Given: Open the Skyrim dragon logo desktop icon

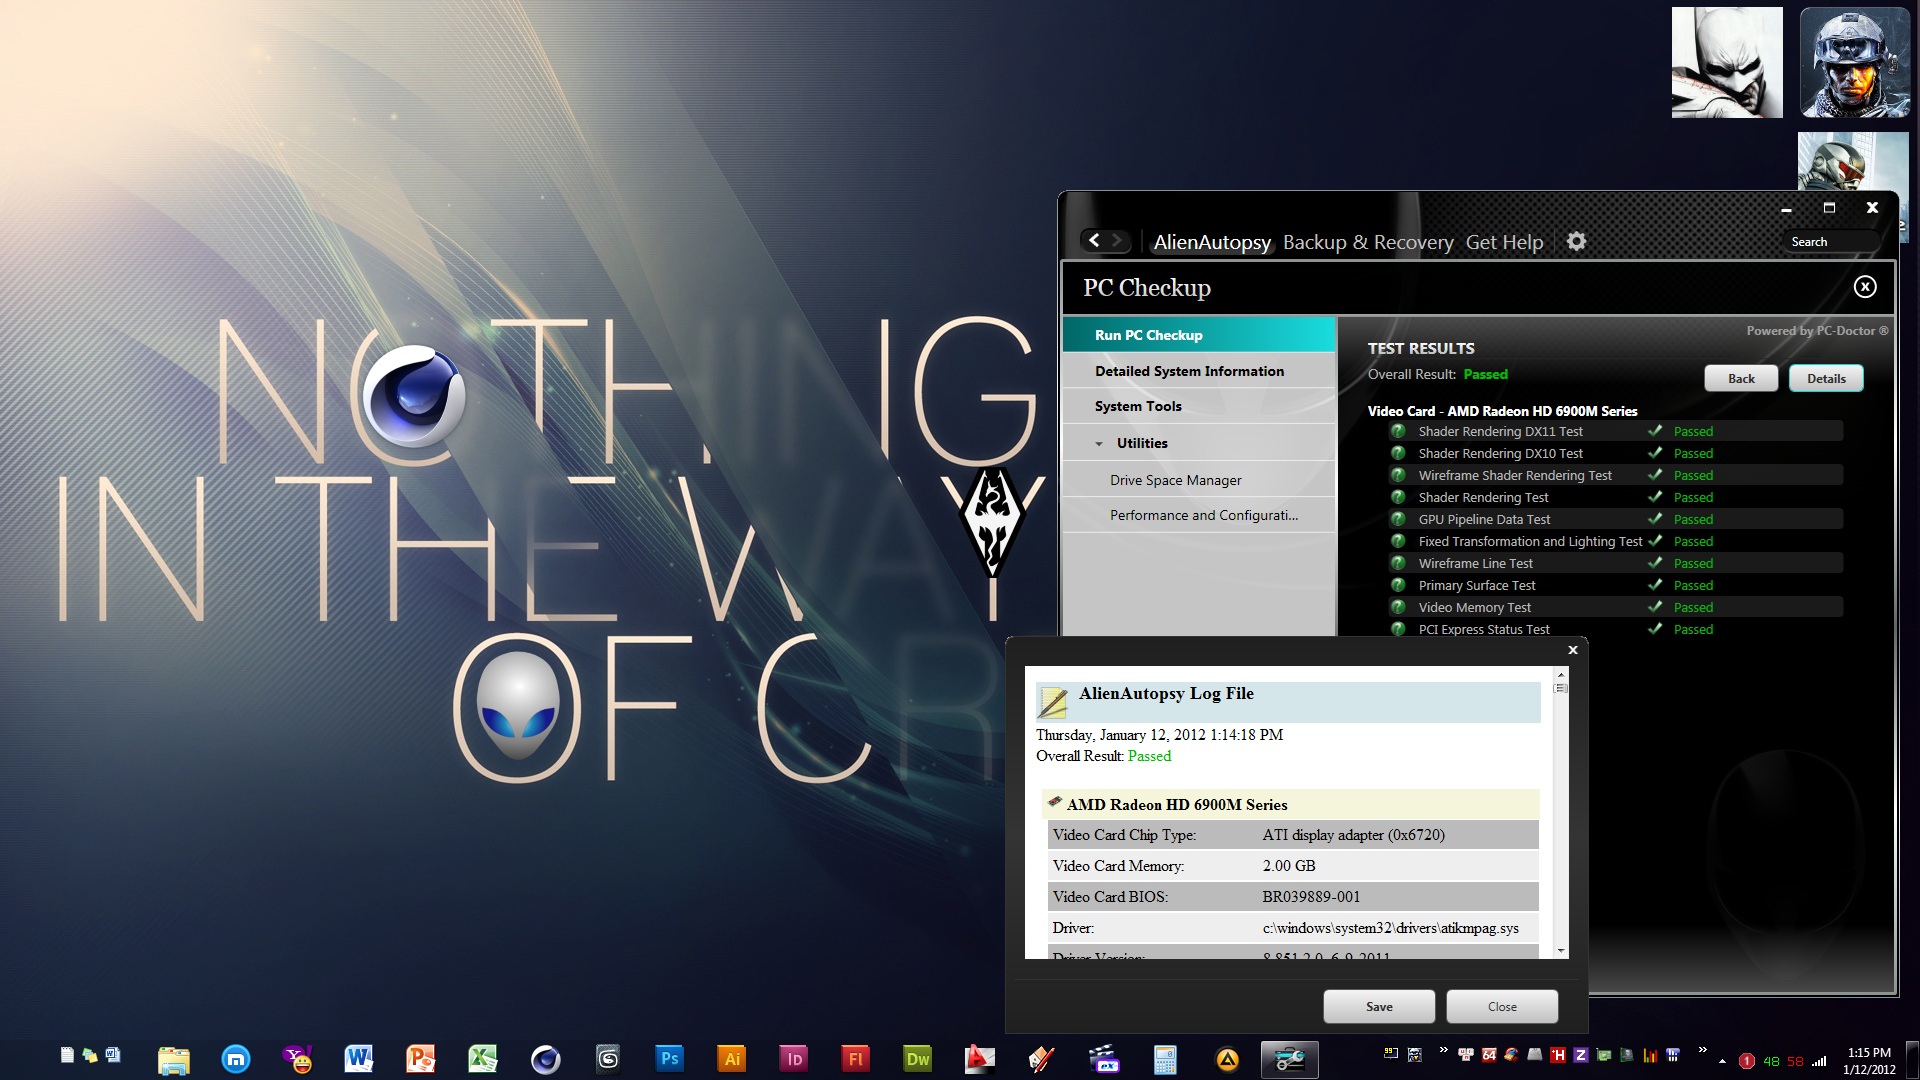Looking at the screenshot, I should click(992, 521).
